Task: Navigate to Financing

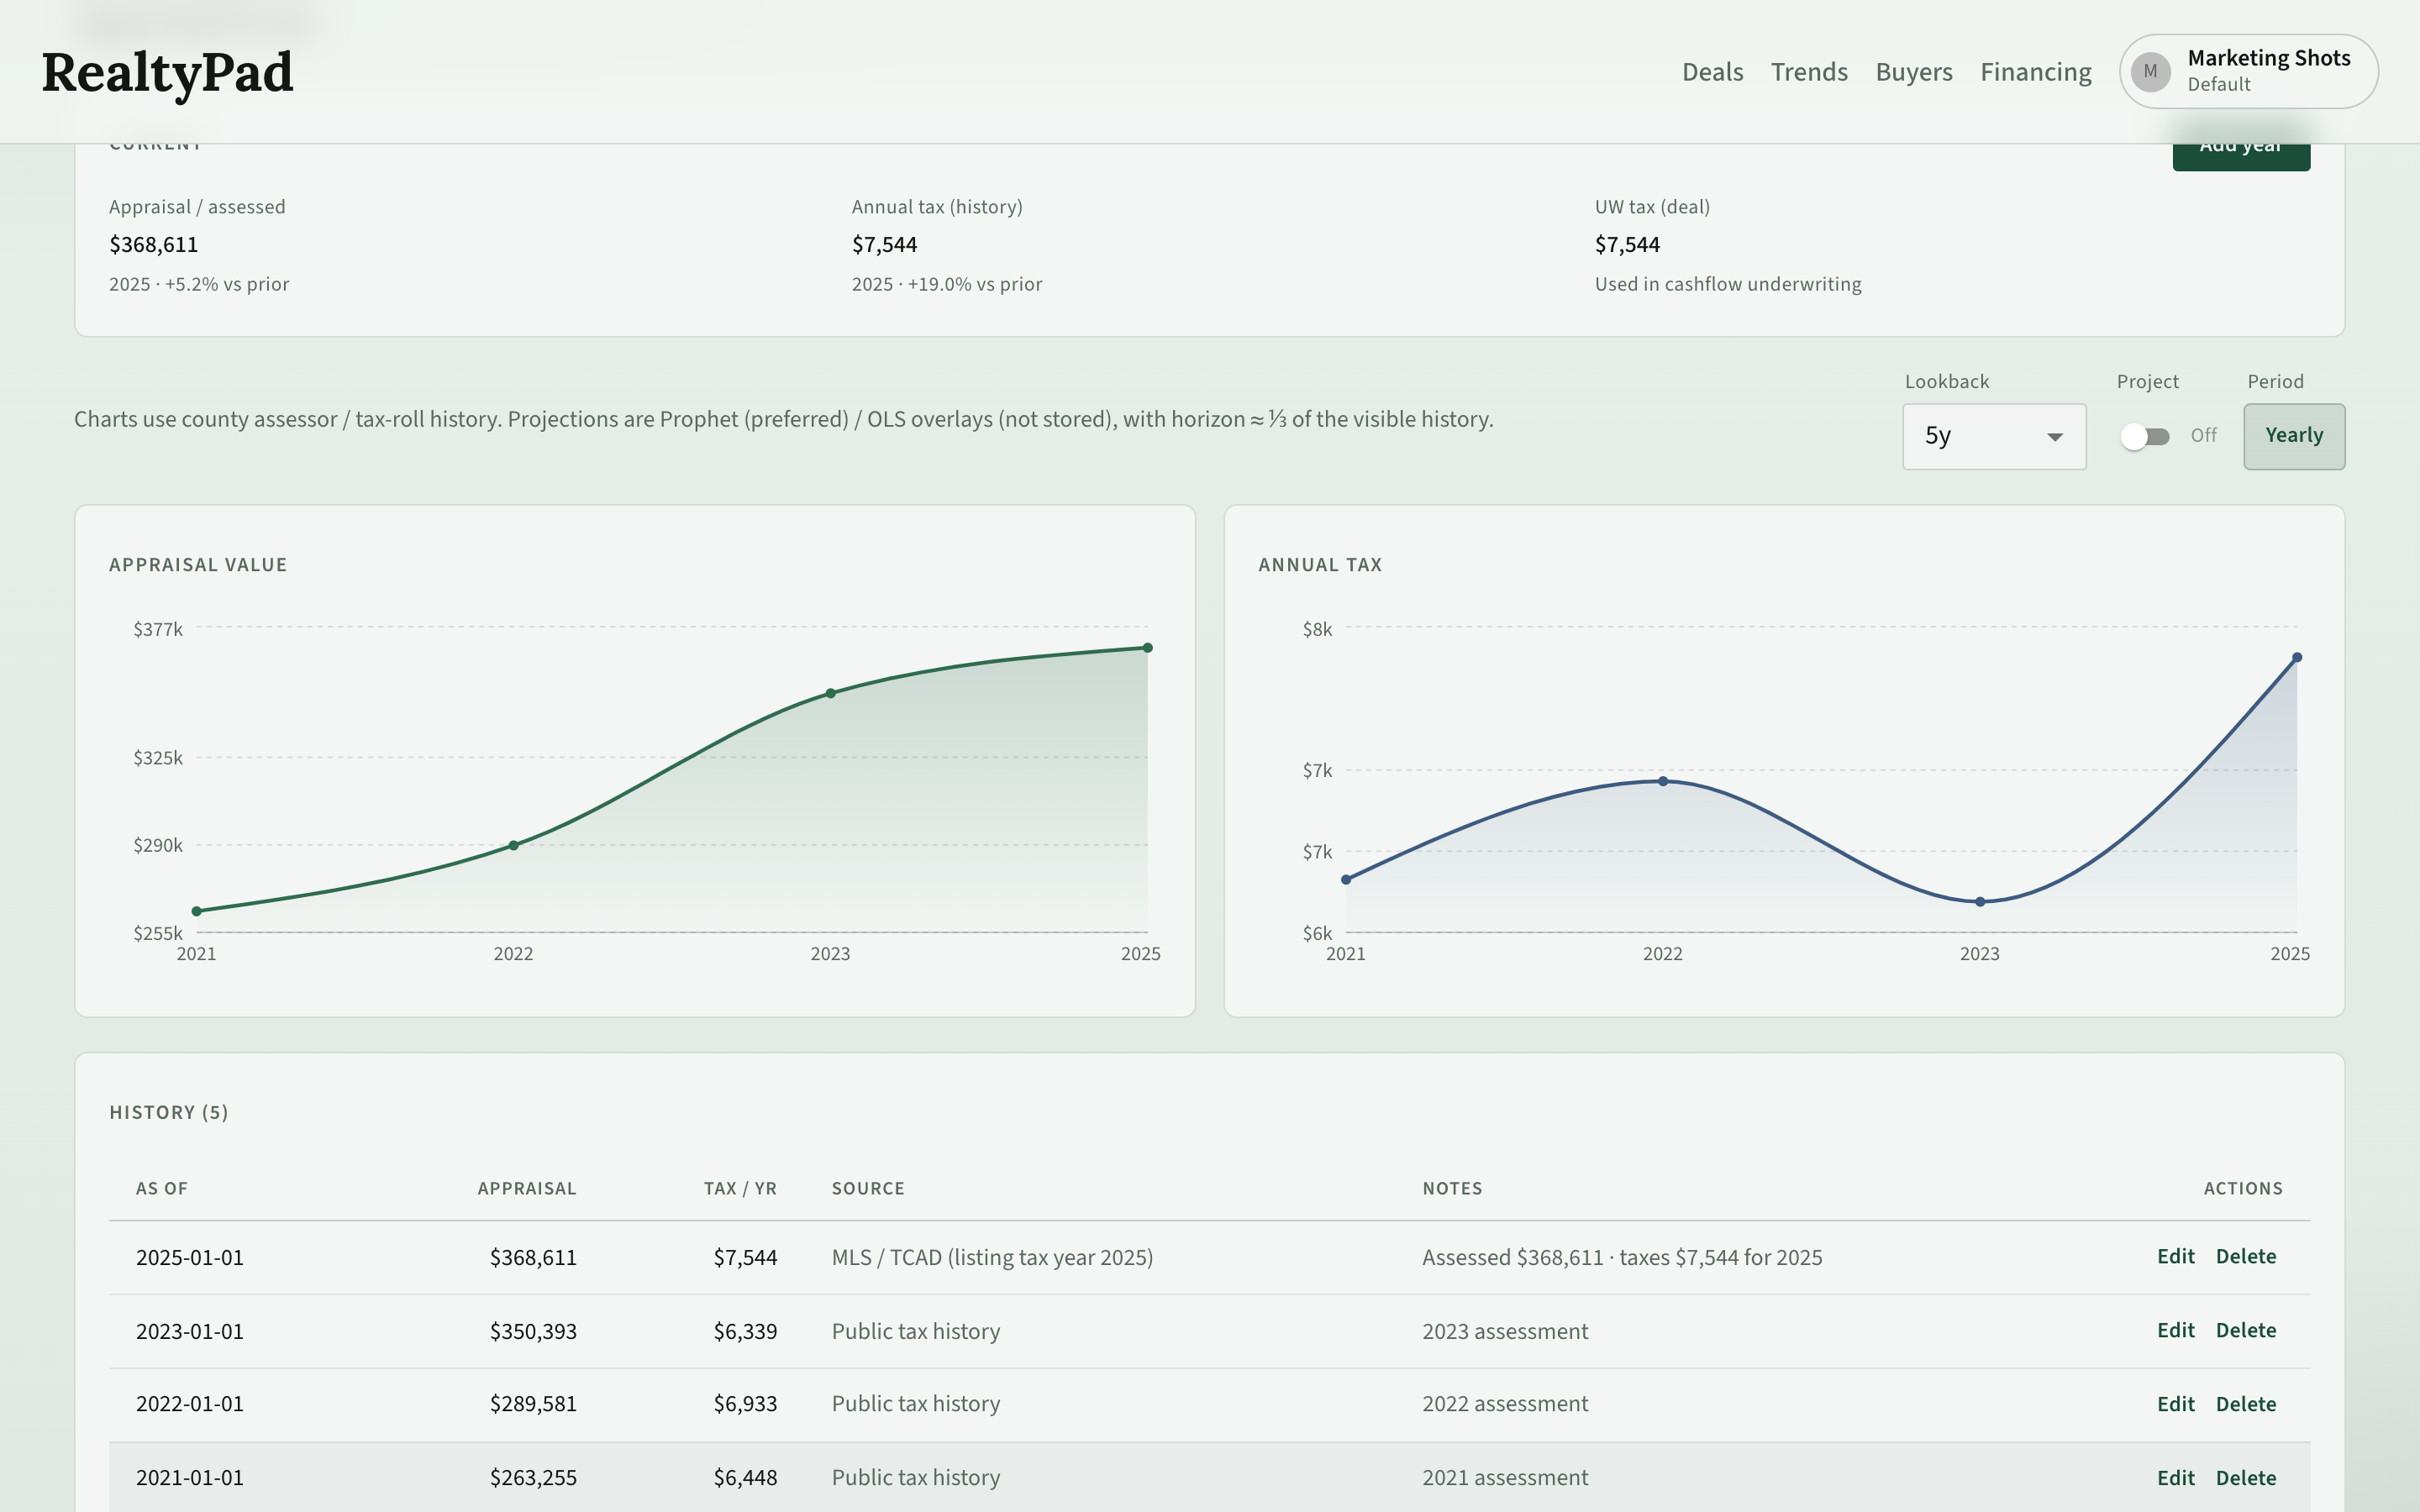Action: [x=2036, y=72]
